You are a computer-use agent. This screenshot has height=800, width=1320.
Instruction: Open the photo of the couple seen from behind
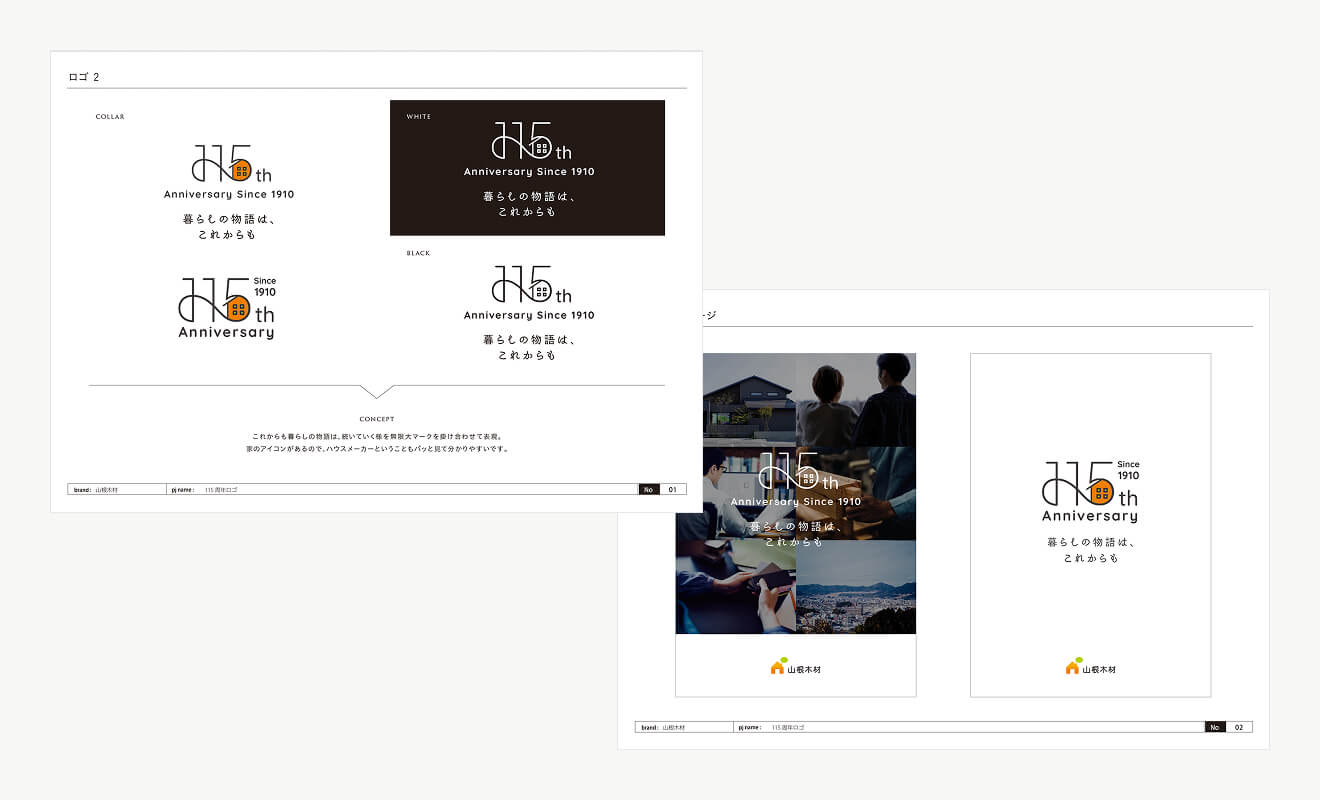click(856, 400)
